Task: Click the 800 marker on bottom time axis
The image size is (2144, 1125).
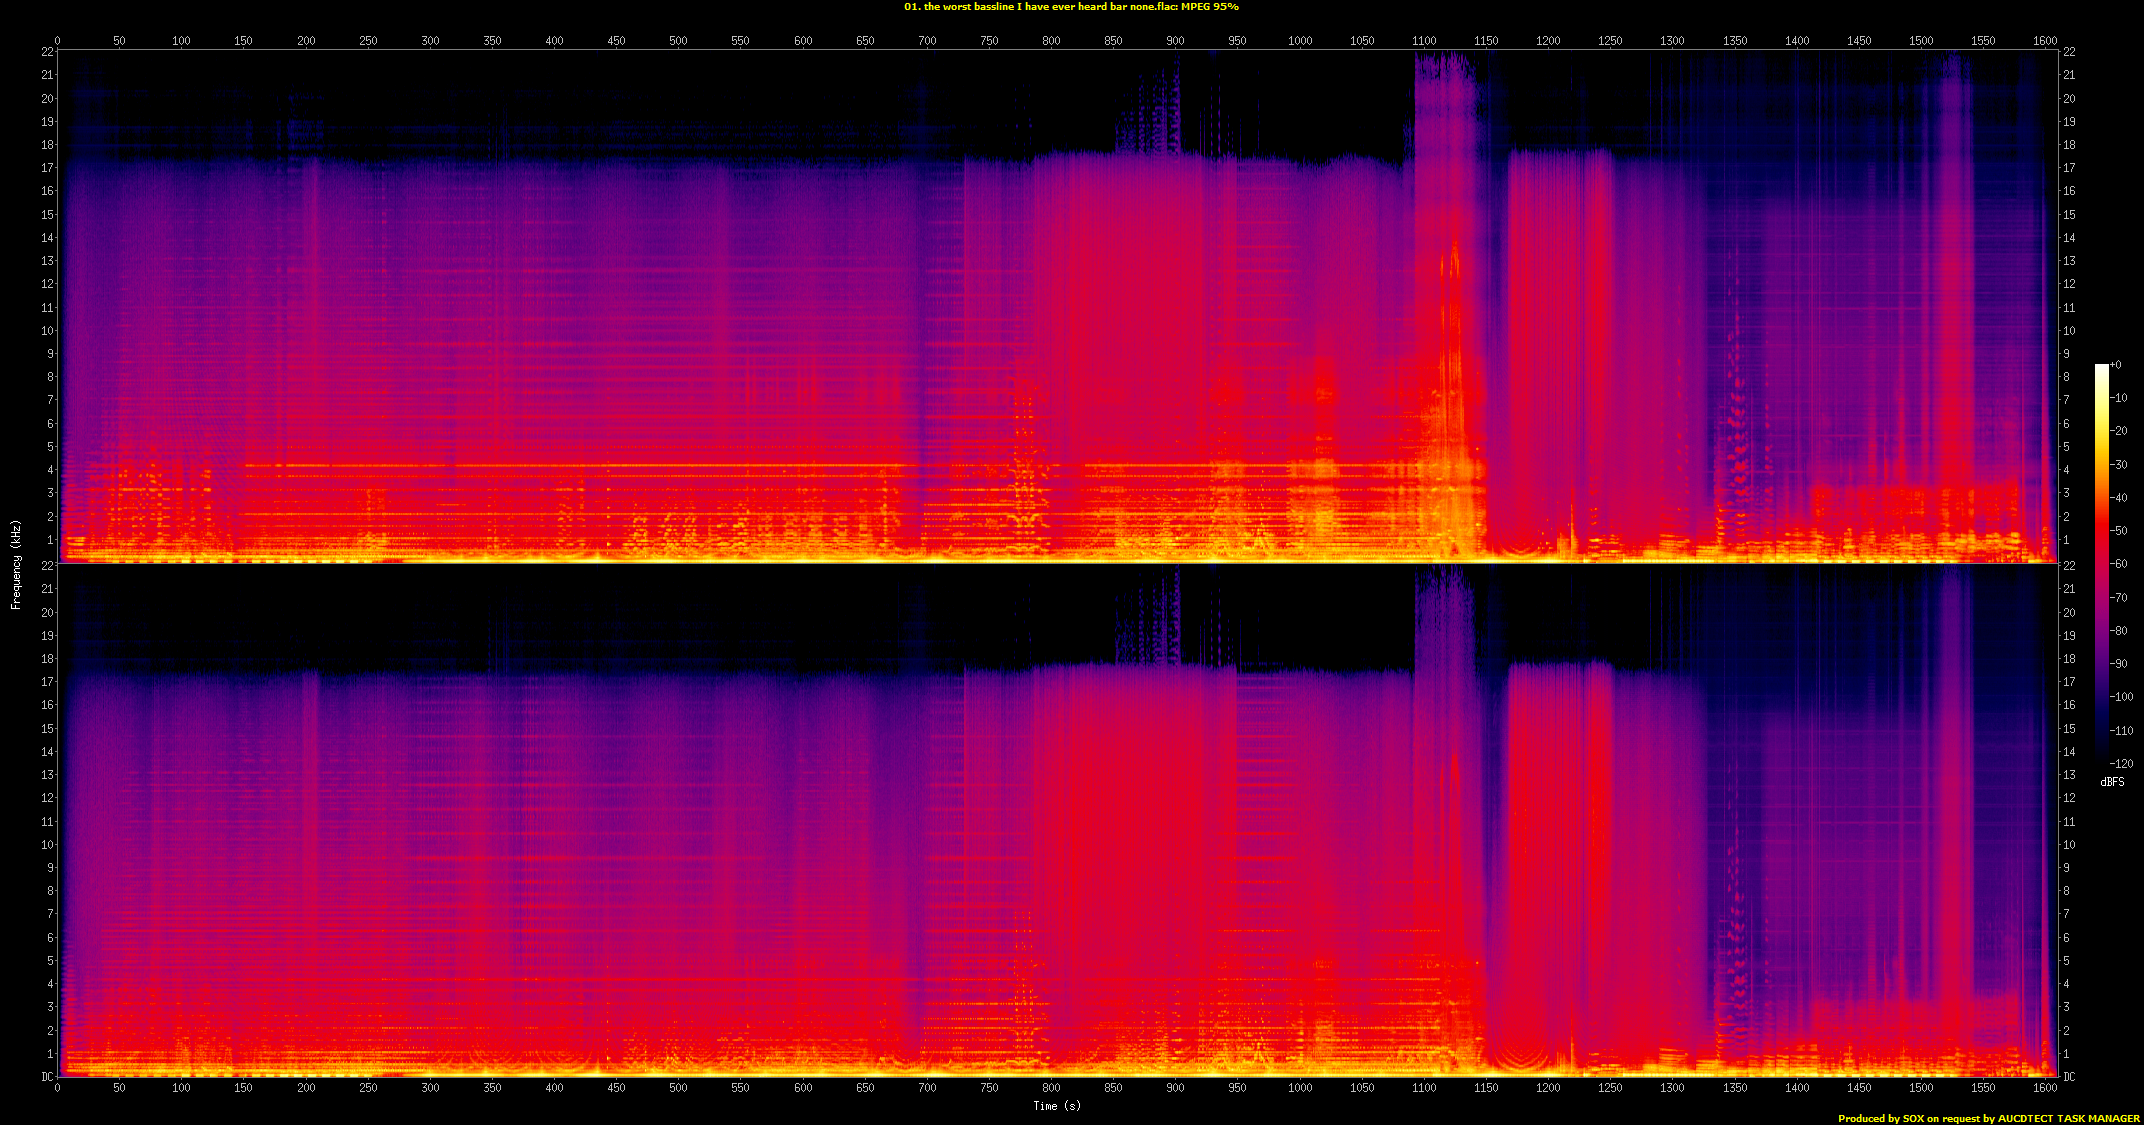Action: click(x=1051, y=1087)
